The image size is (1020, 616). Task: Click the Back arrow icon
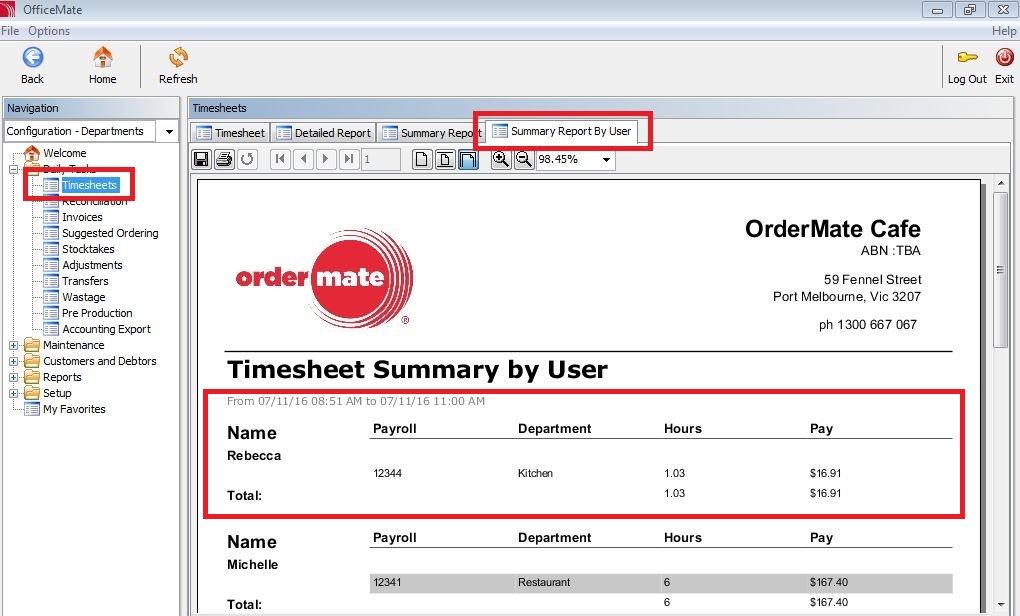(x=33, y=57)
